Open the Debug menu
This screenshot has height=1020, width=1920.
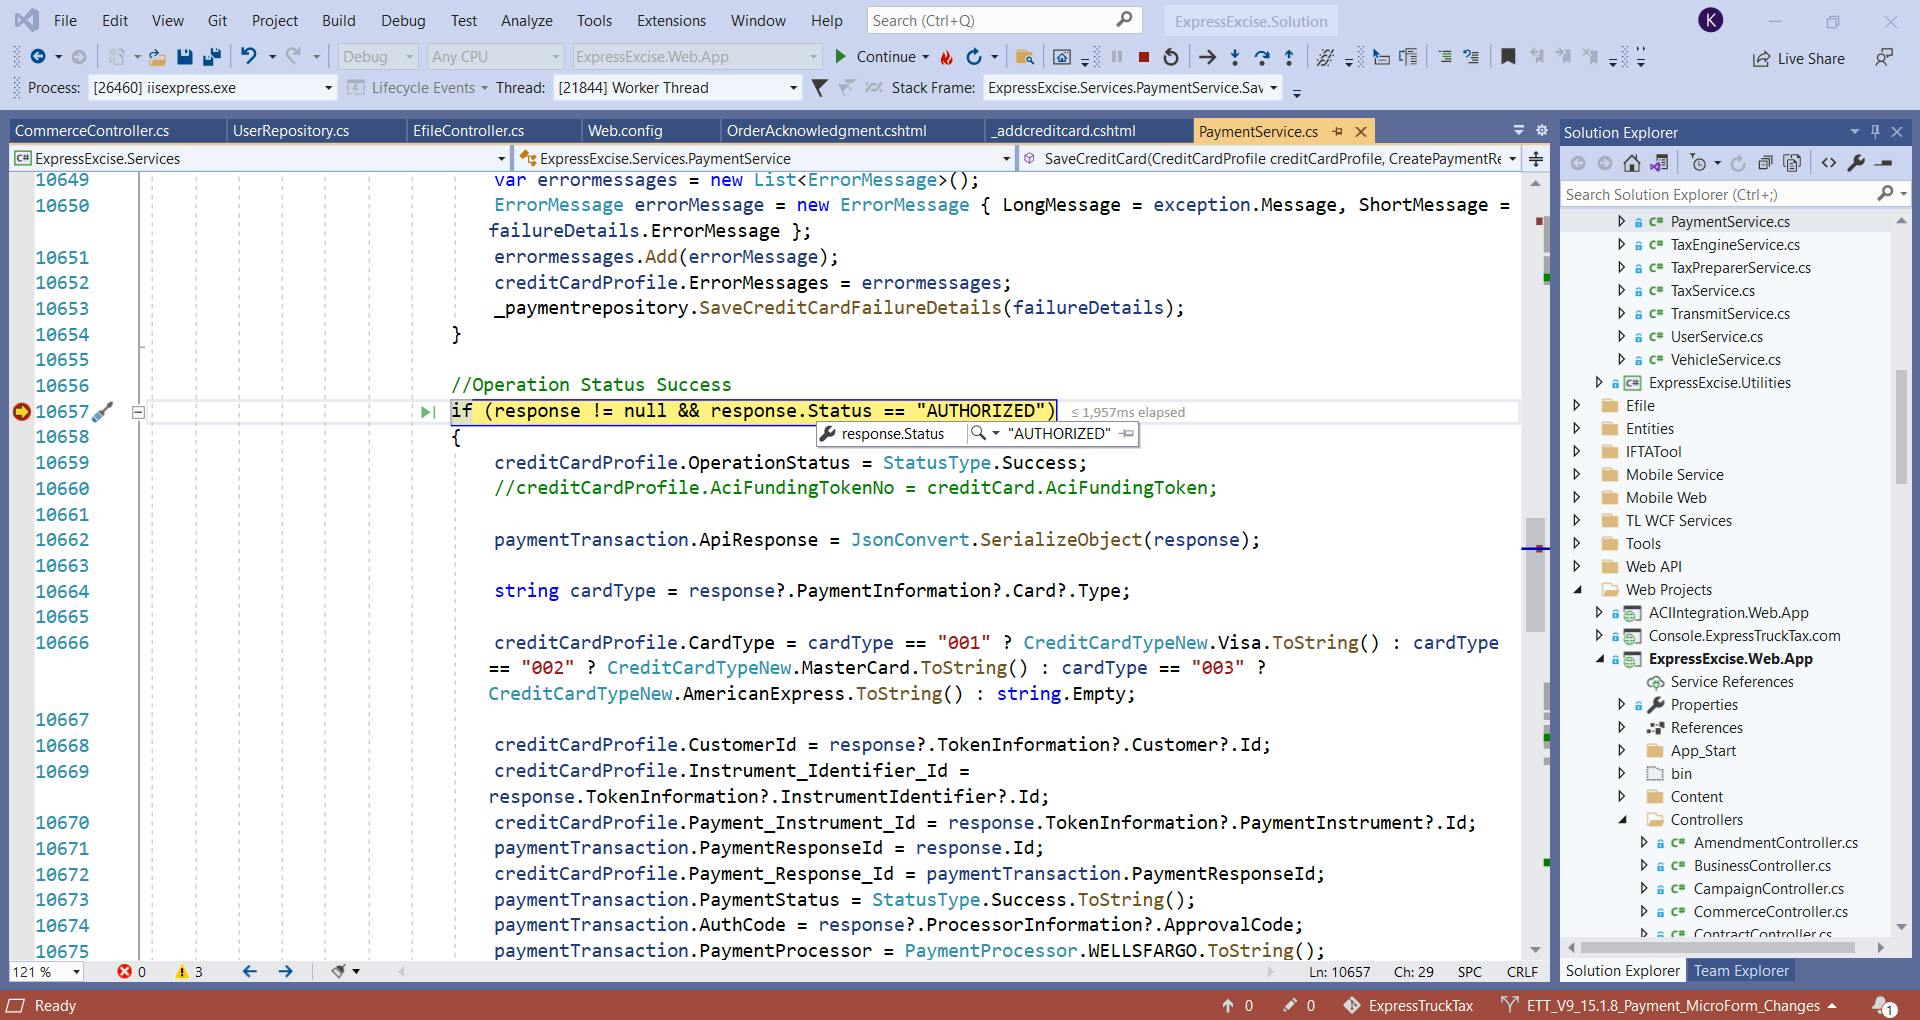pyautogui.click(x=403, y=20)
